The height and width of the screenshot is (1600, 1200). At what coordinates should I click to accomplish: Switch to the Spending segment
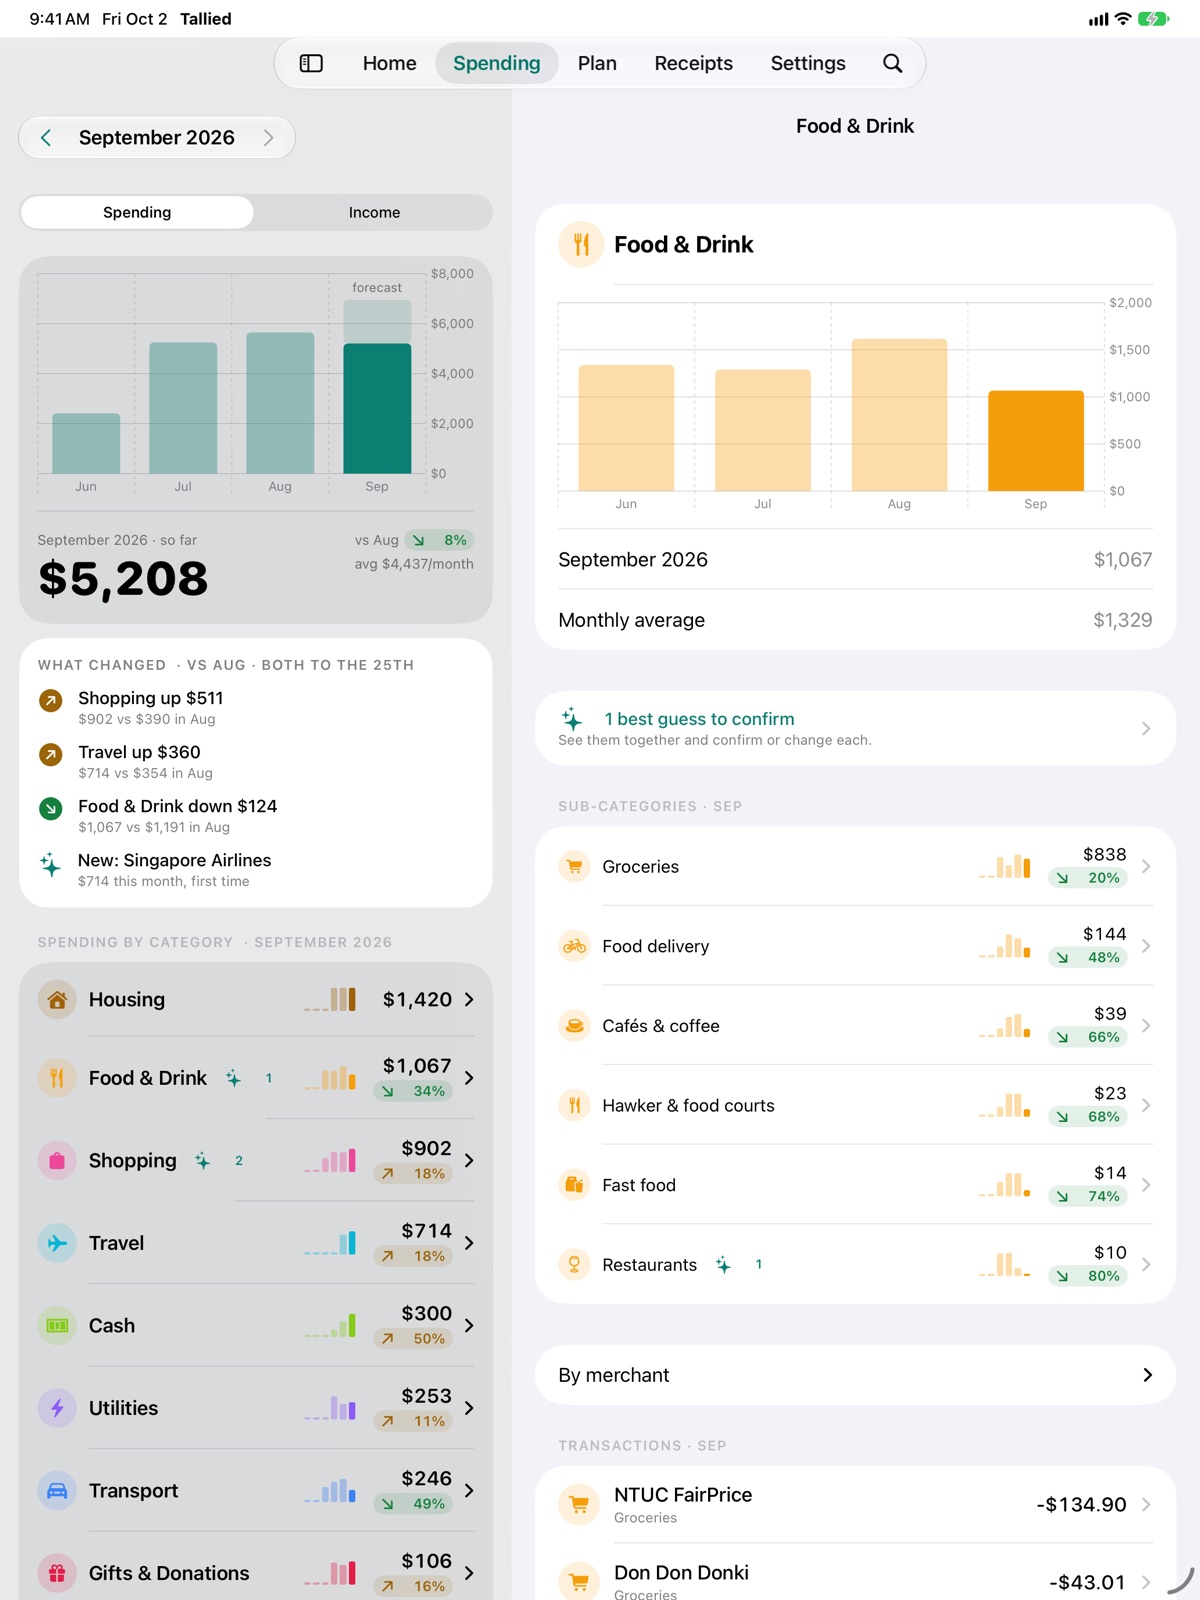coord(137,212)
